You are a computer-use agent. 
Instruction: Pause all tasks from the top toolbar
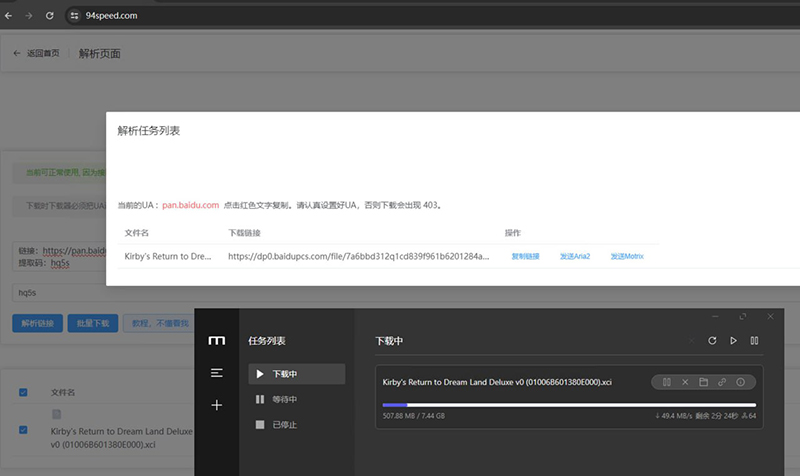754,341
